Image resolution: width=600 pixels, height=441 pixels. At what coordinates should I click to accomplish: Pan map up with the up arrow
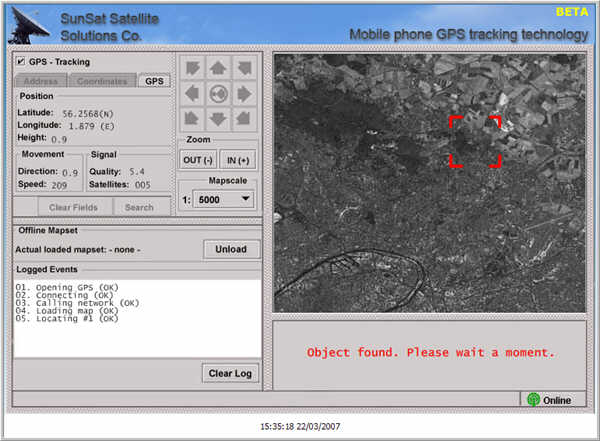(218, 68)
